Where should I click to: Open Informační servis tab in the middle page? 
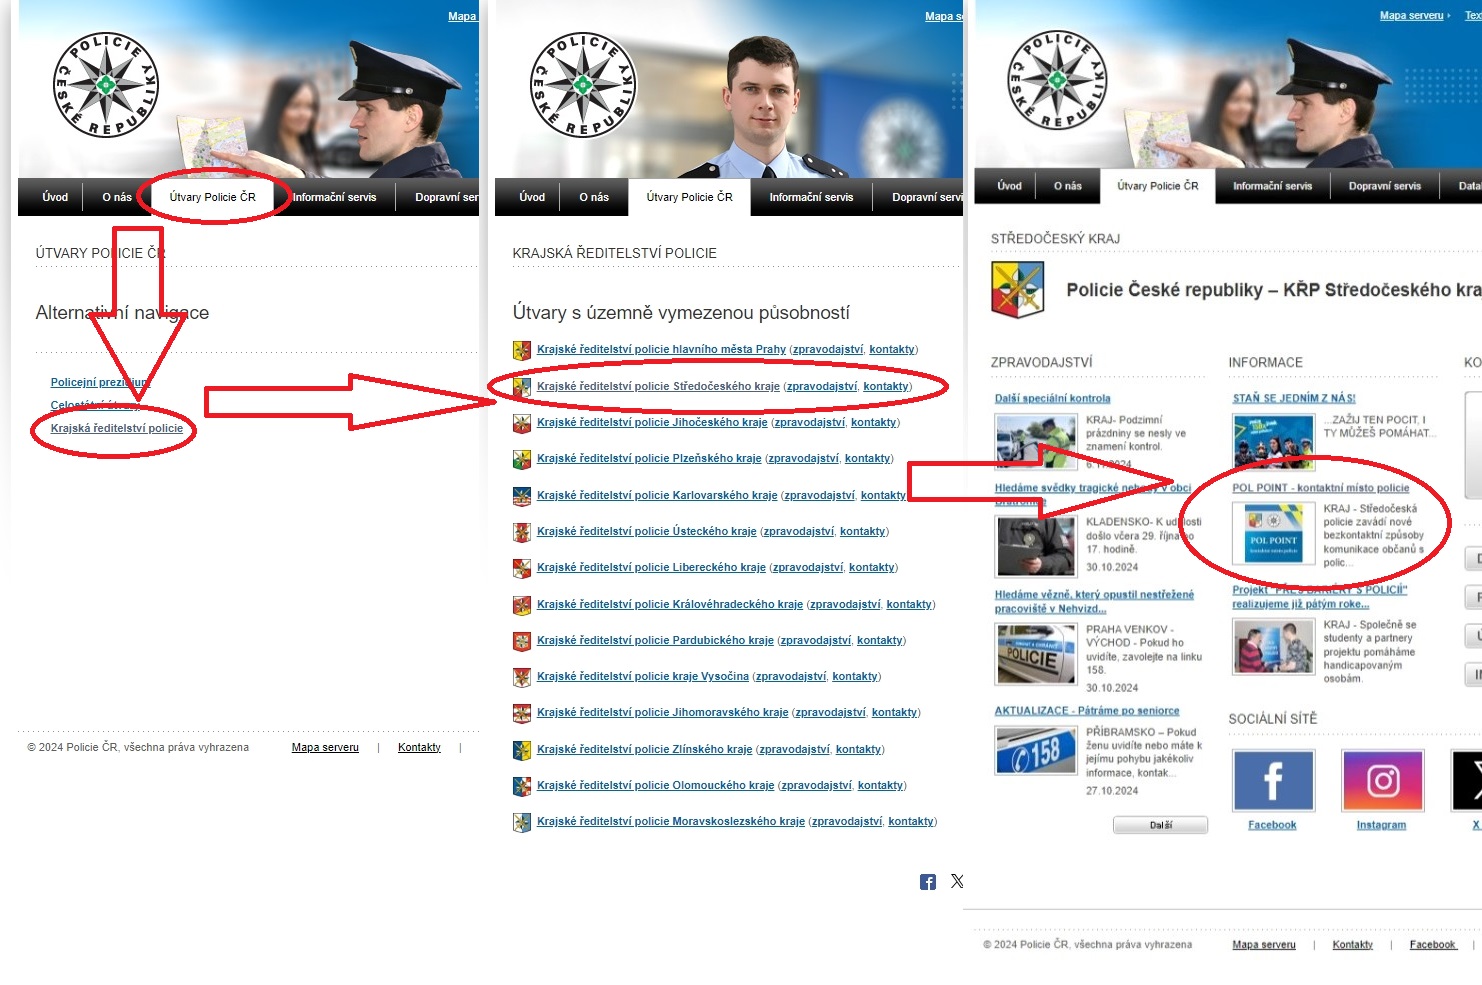(x=811, y=197)
